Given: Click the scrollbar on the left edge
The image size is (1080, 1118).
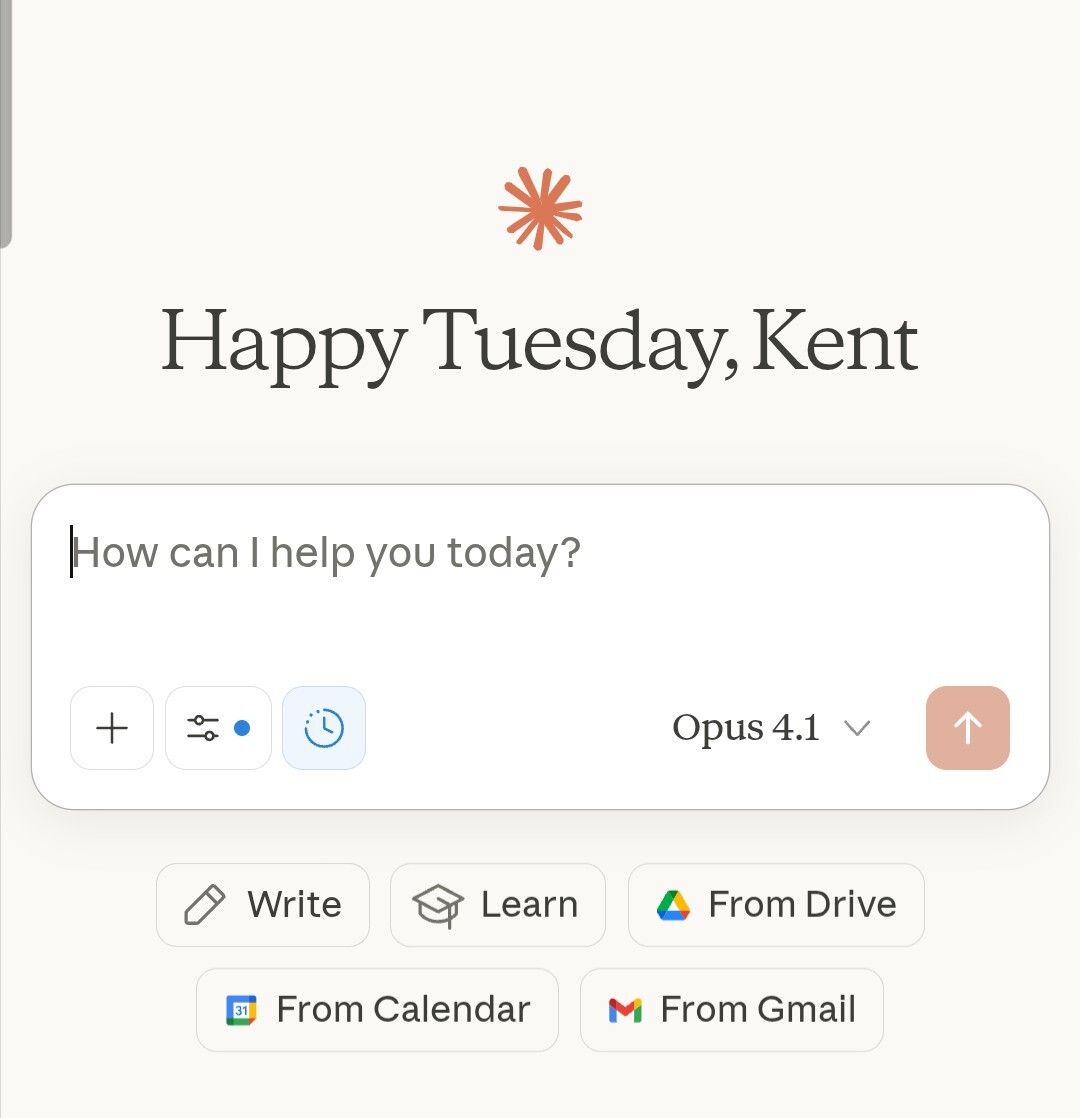Looking at the screenshot, I should [x=6, y=123].
